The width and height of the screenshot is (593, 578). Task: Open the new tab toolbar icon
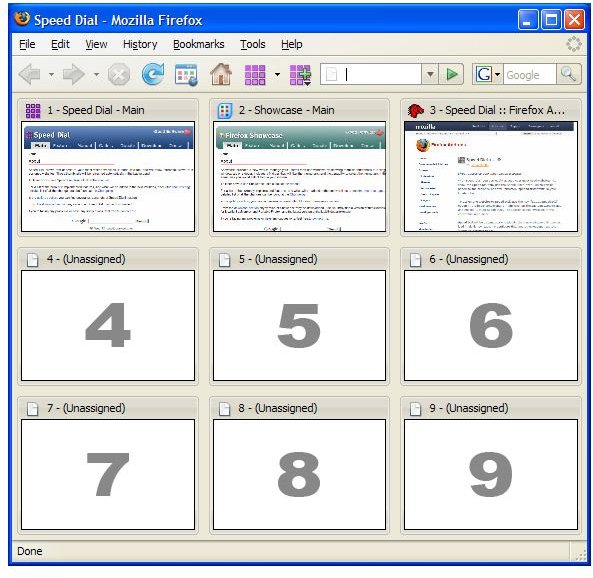point(186,75)
